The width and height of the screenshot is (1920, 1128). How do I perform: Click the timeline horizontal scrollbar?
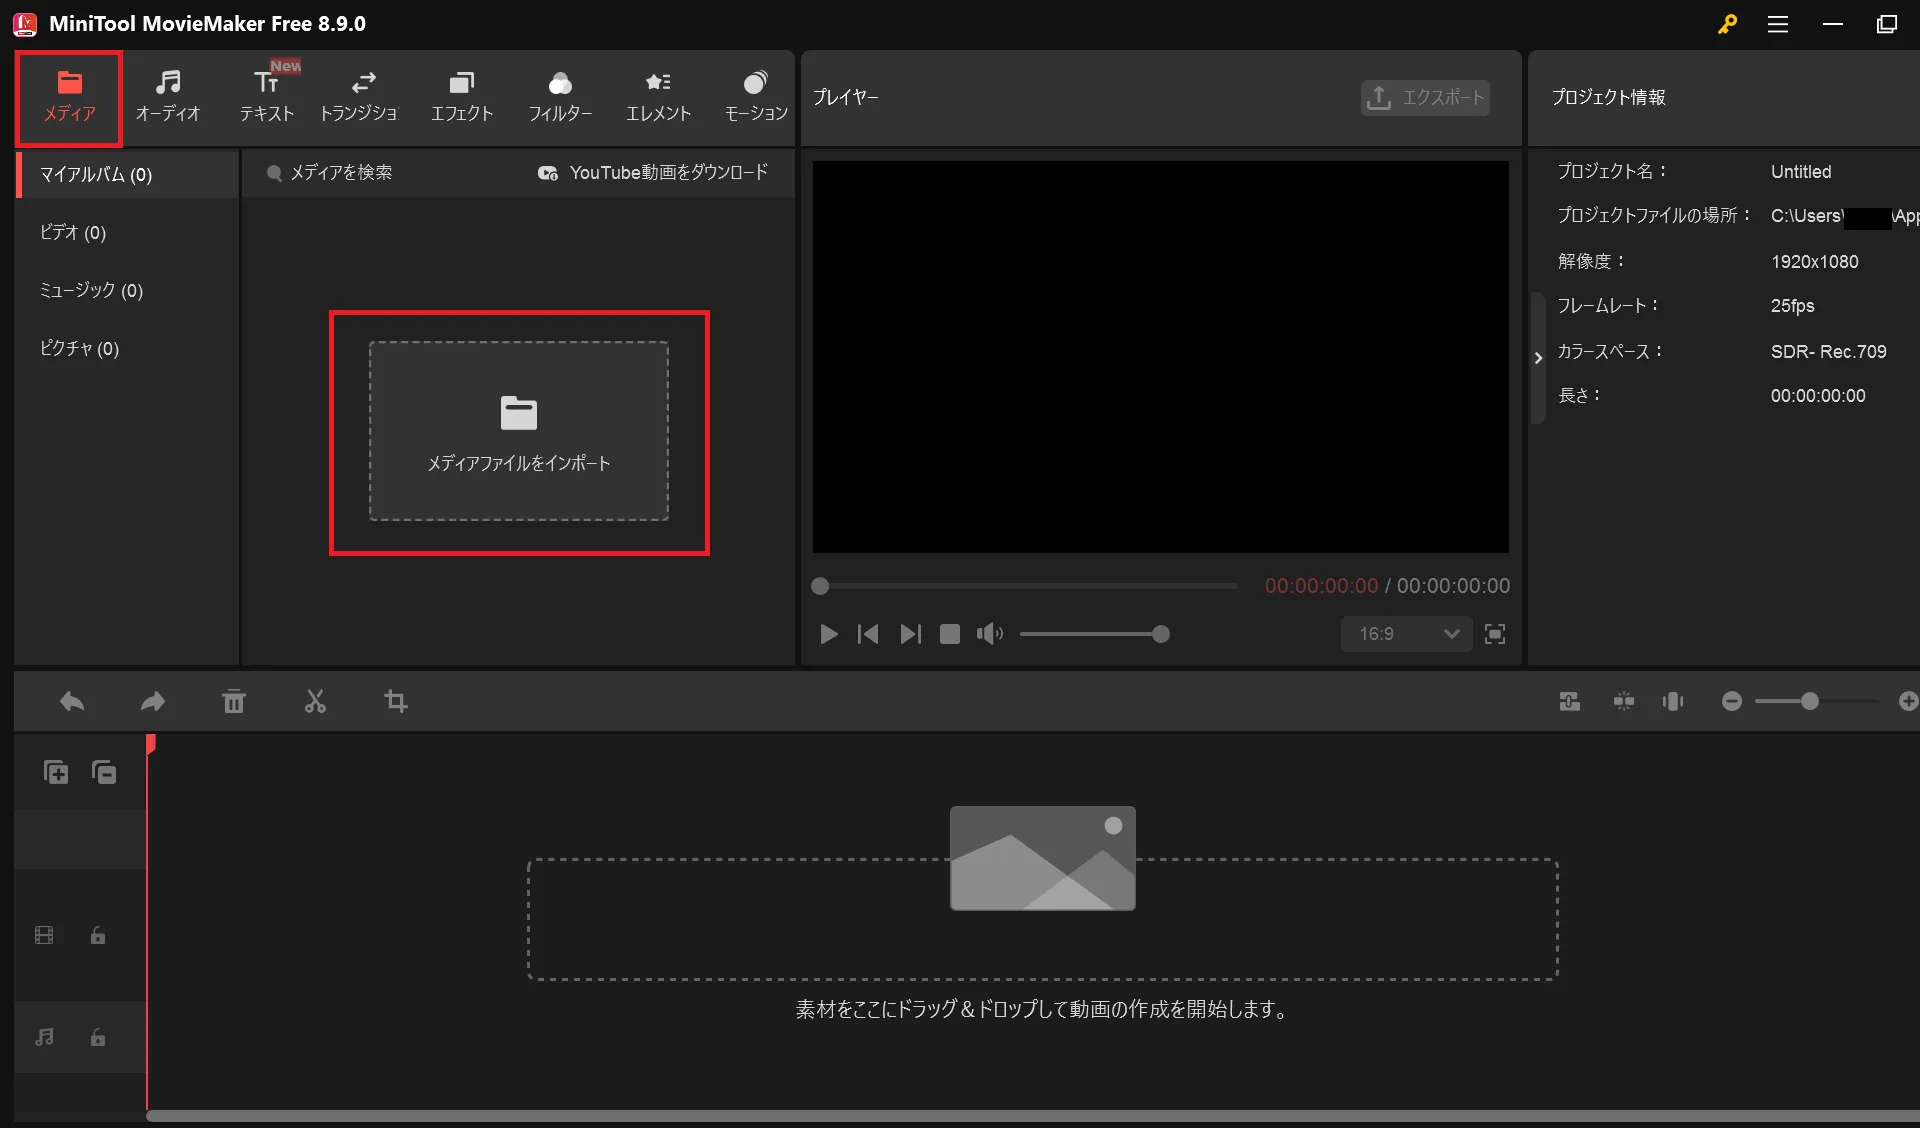[1033, 1116]
